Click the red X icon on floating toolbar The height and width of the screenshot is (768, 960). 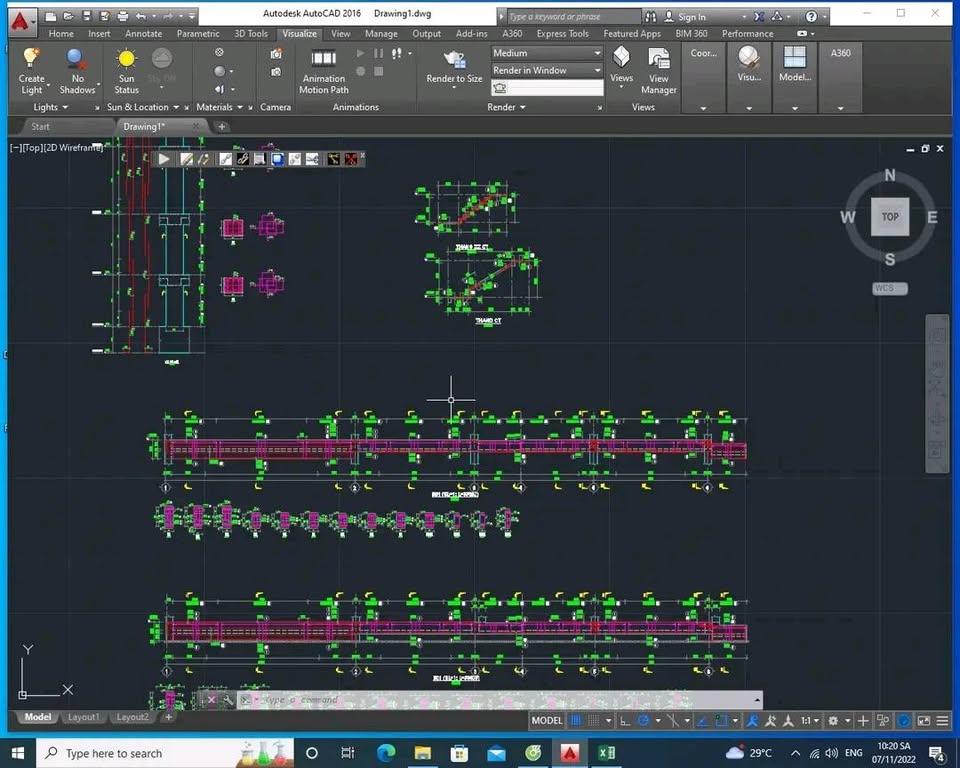click(351, 159)
